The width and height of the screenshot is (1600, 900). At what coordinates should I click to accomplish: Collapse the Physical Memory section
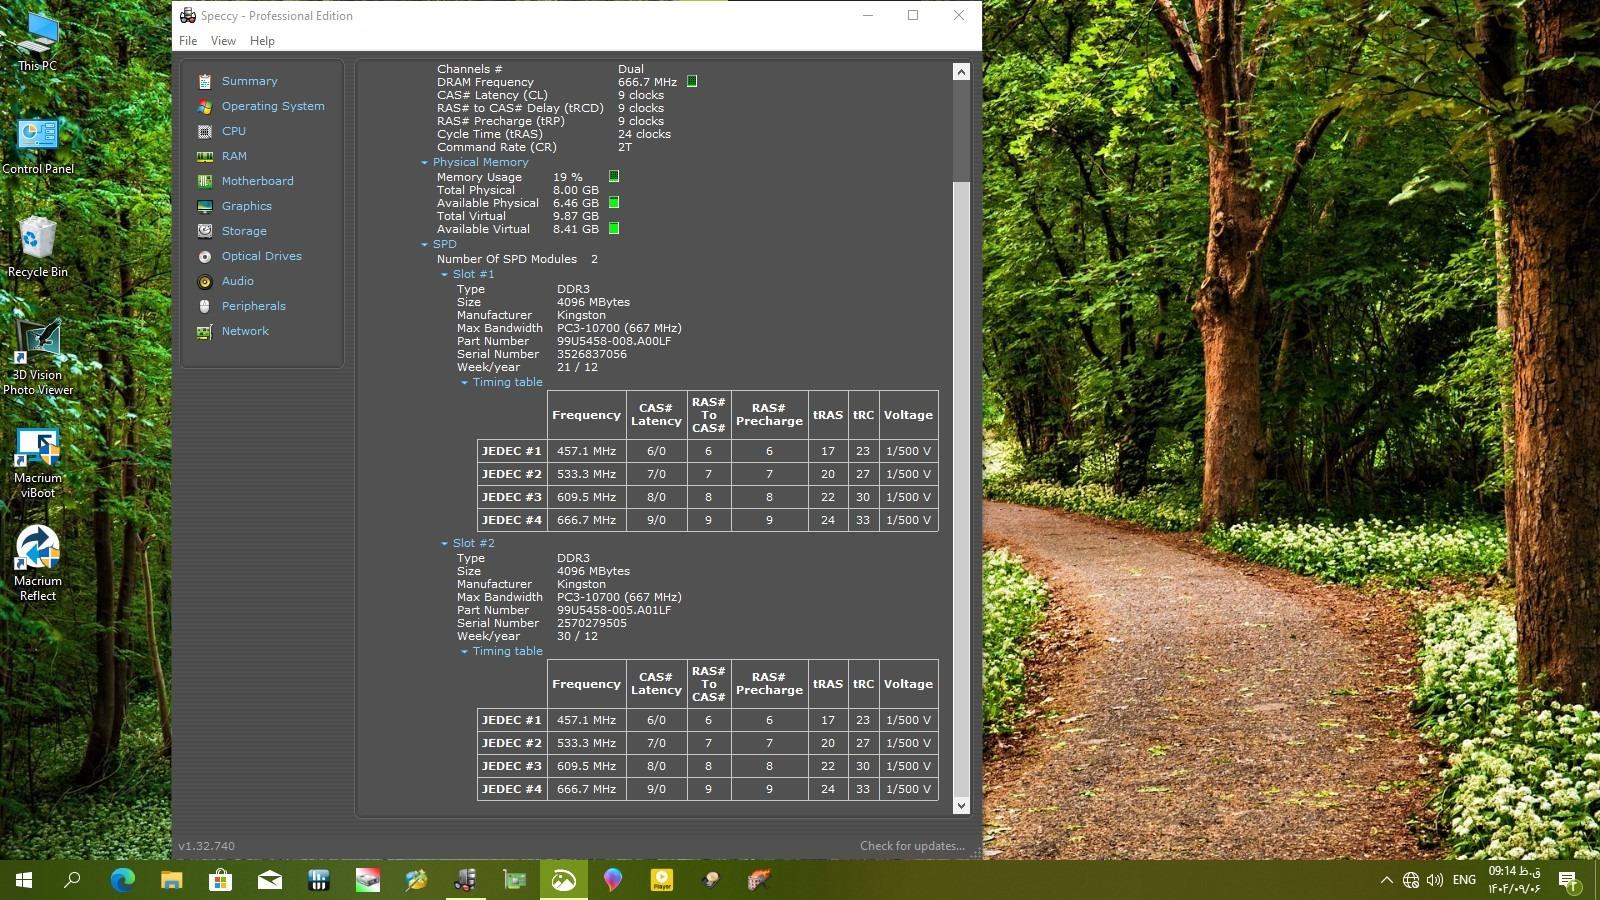(425, 163)
